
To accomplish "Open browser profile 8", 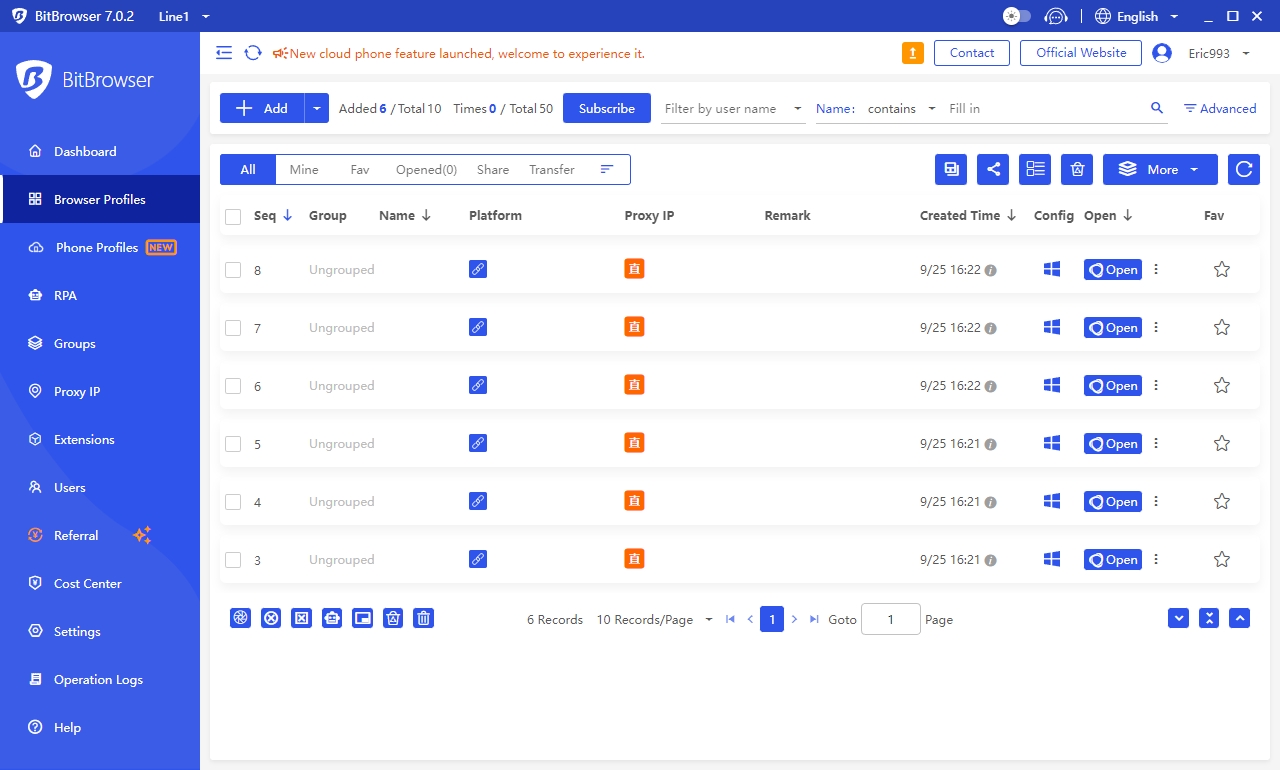I will (x=1113, y=270).
